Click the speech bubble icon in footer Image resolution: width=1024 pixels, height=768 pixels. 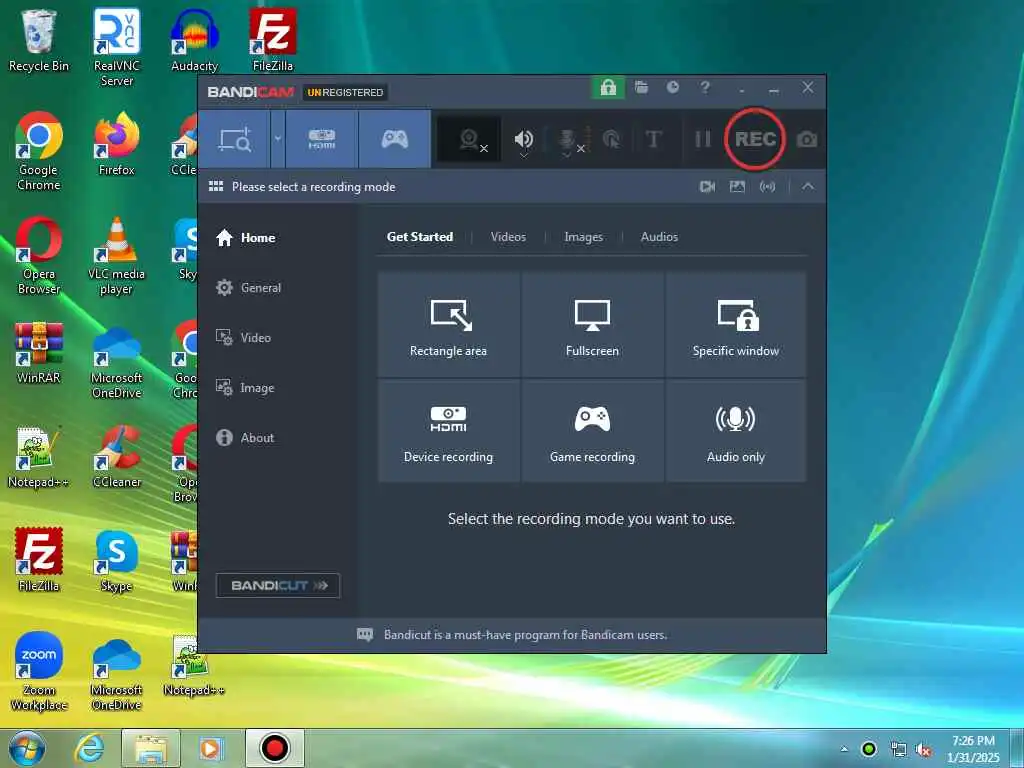(365, 635)
